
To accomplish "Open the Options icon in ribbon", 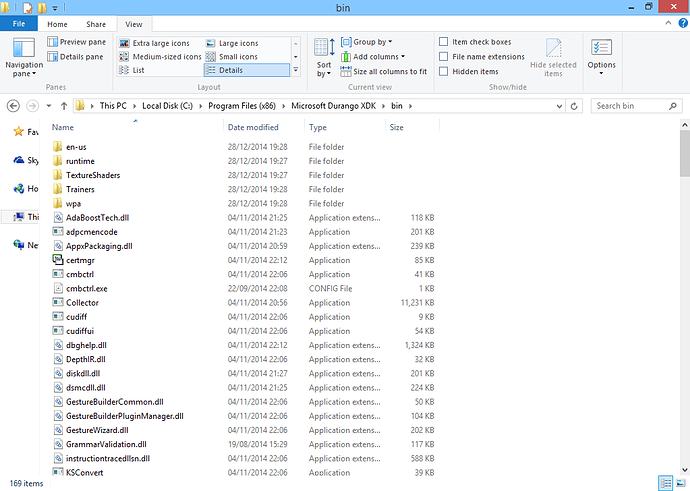I will 601,54.
